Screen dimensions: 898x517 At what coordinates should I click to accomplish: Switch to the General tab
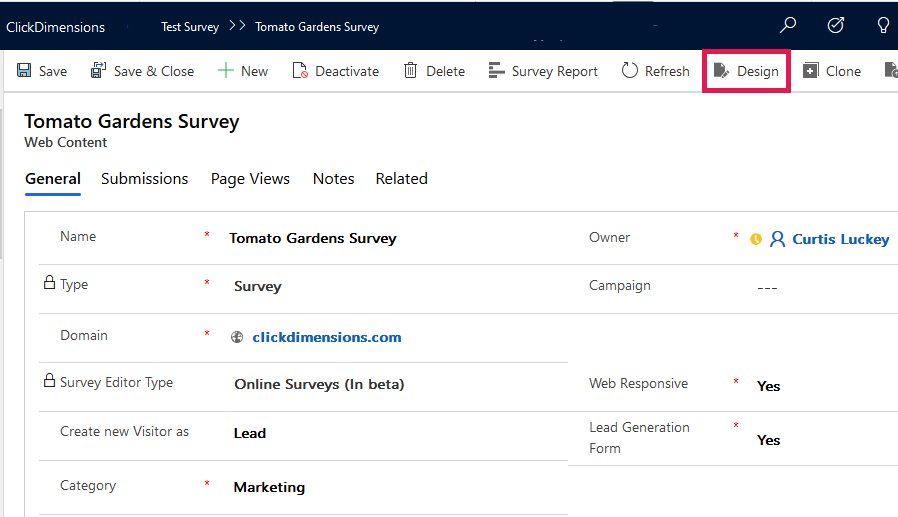(53, 179)
